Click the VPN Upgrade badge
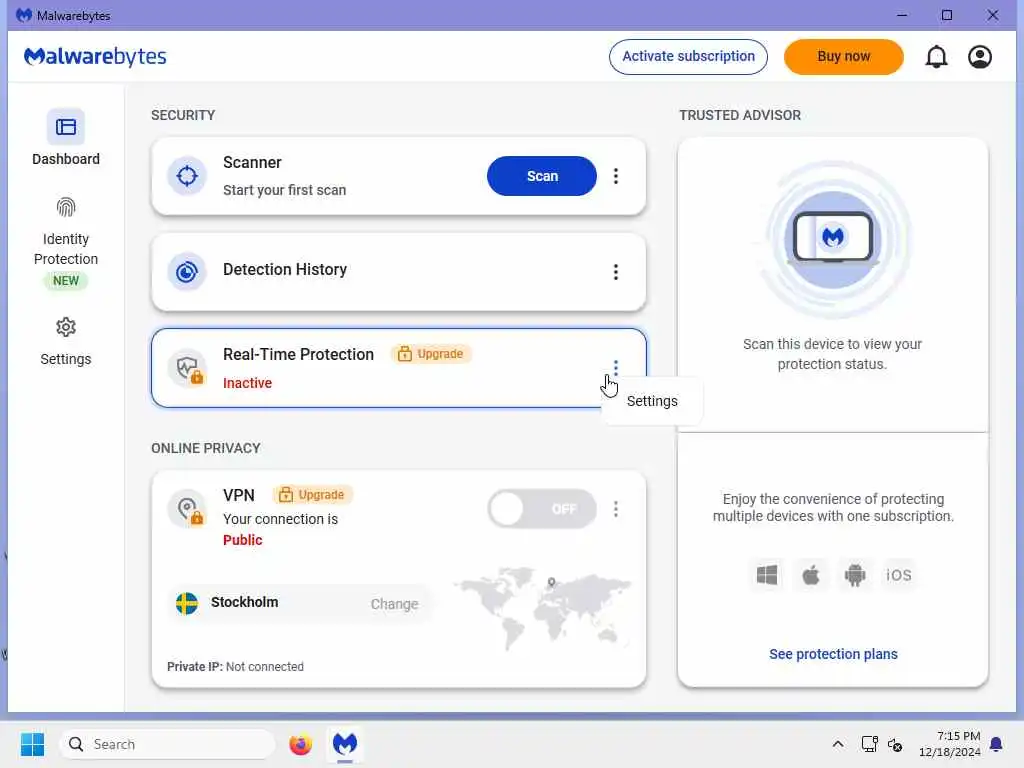This screenshot has height=768, width=1024. coord(312,495)
